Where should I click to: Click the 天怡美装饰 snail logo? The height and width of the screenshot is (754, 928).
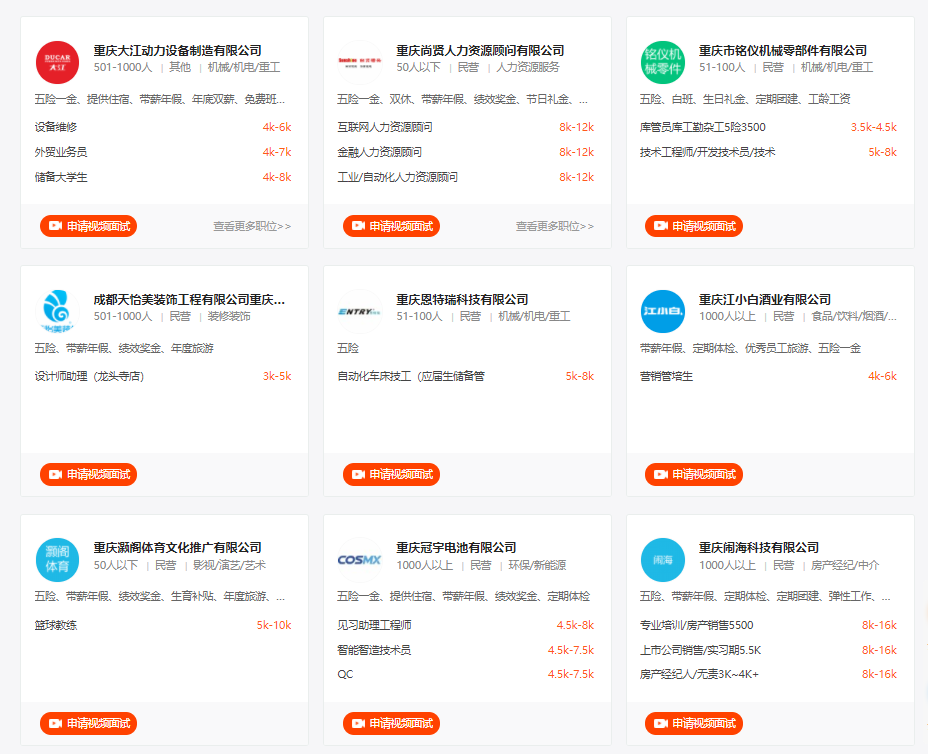pyautogui.click(x=57, y=311)
